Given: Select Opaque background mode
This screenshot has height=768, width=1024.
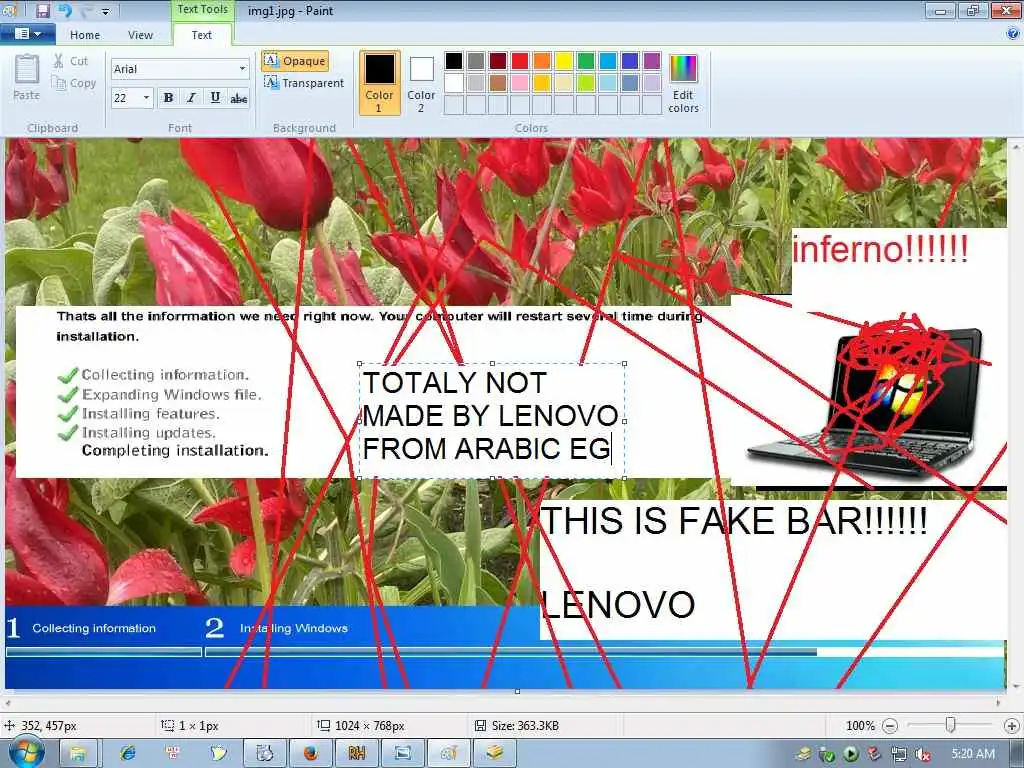Looking at the screenshot, I should 295,61.
